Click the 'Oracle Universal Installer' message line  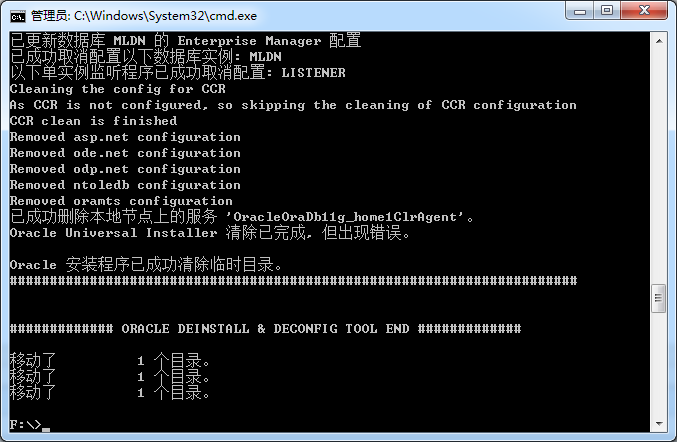pos(112,233)
